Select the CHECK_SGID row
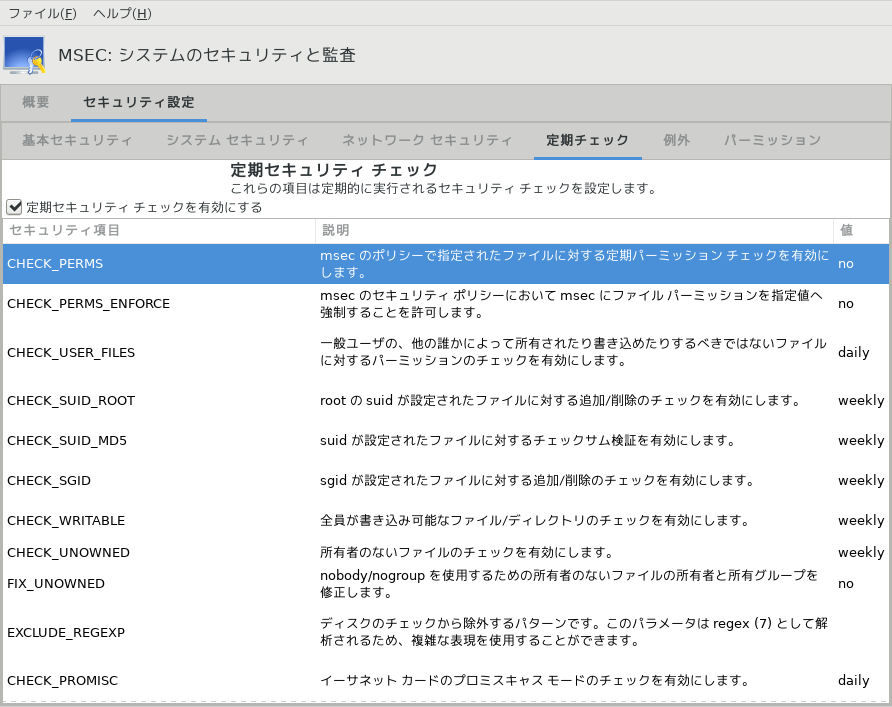 click(445, 481)
